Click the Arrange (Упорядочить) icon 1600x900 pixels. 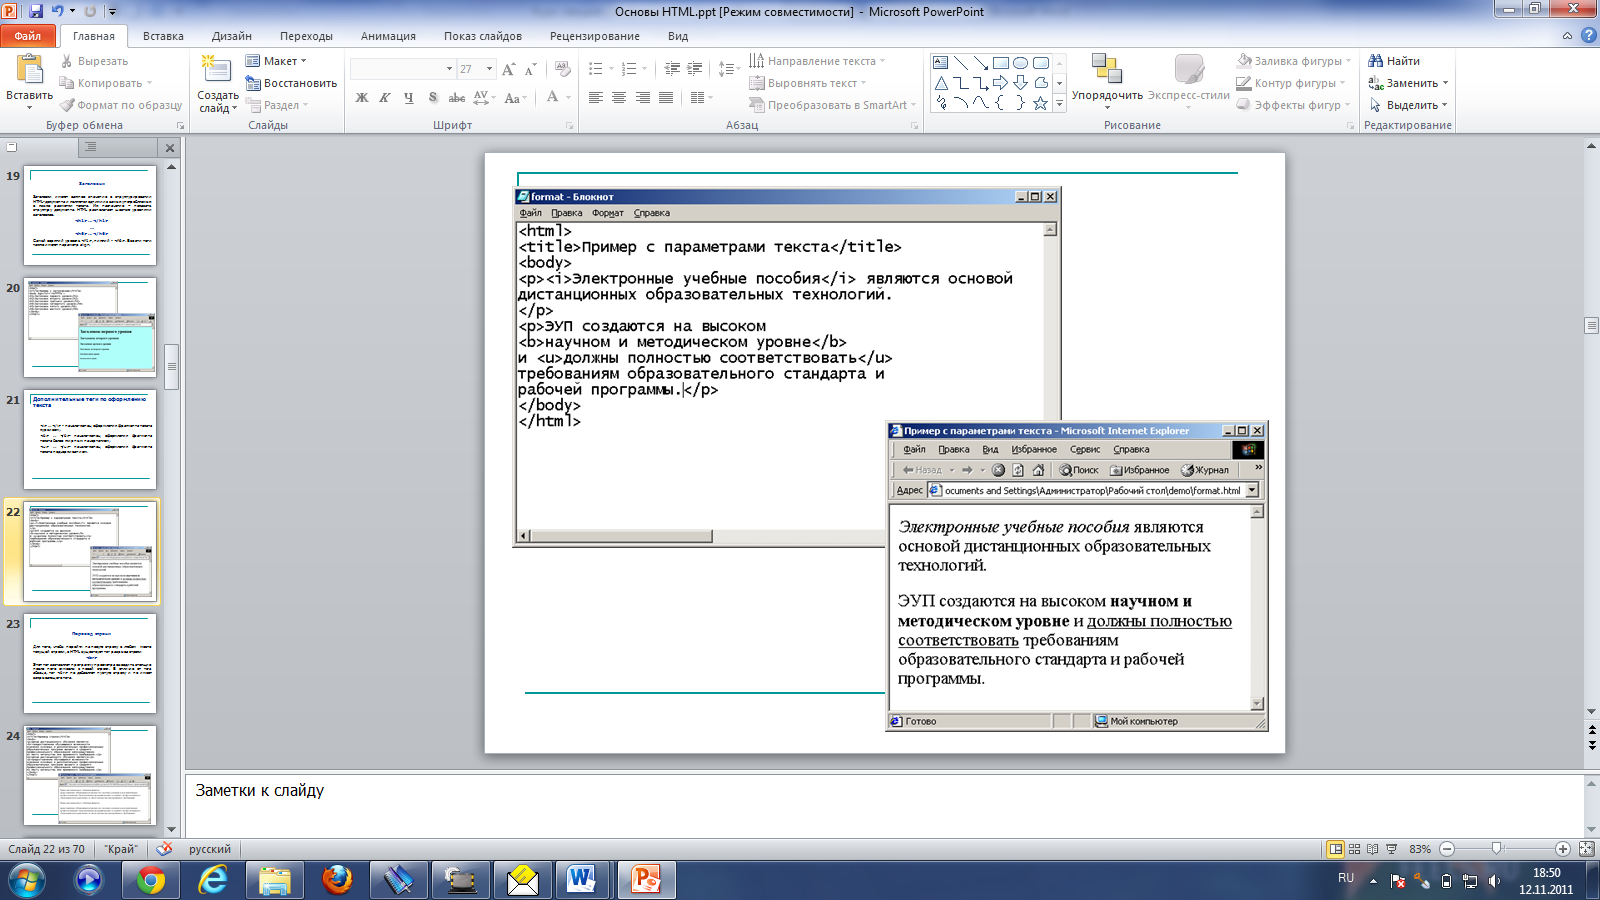click(x=1107, y=69)
